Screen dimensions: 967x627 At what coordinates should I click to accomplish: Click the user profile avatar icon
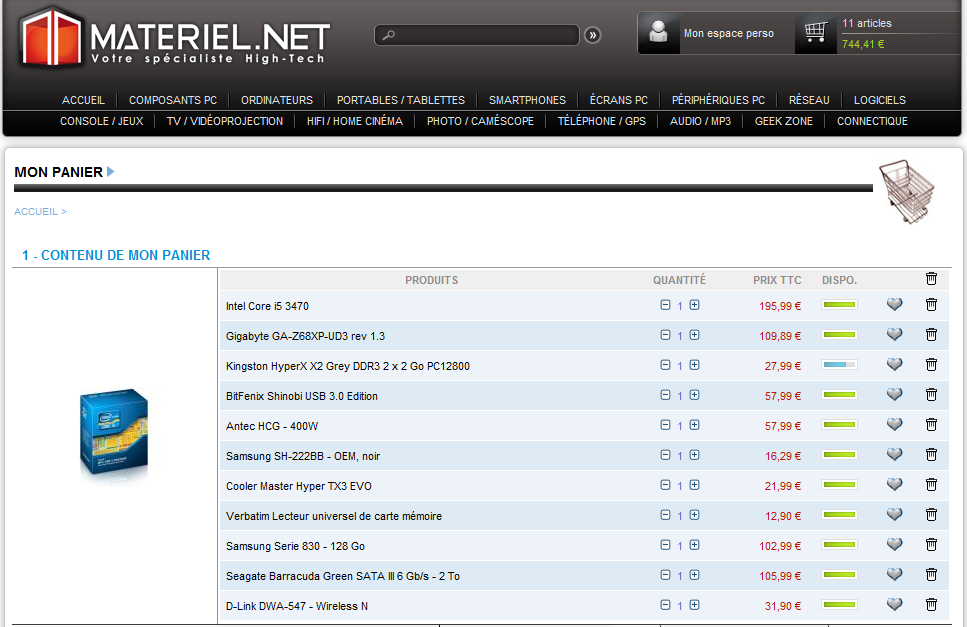(x=659, y=33)
